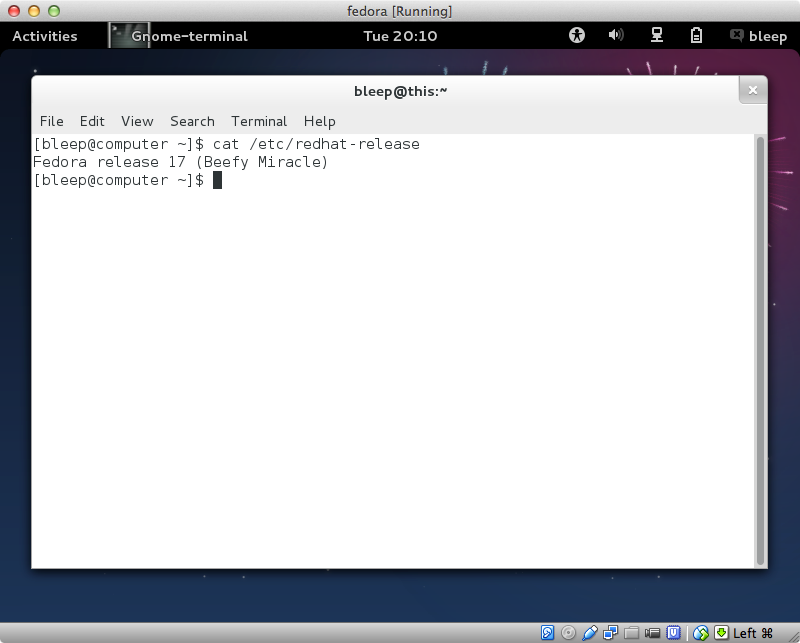Open the accessibility menu in top bar

coord(577,35)
